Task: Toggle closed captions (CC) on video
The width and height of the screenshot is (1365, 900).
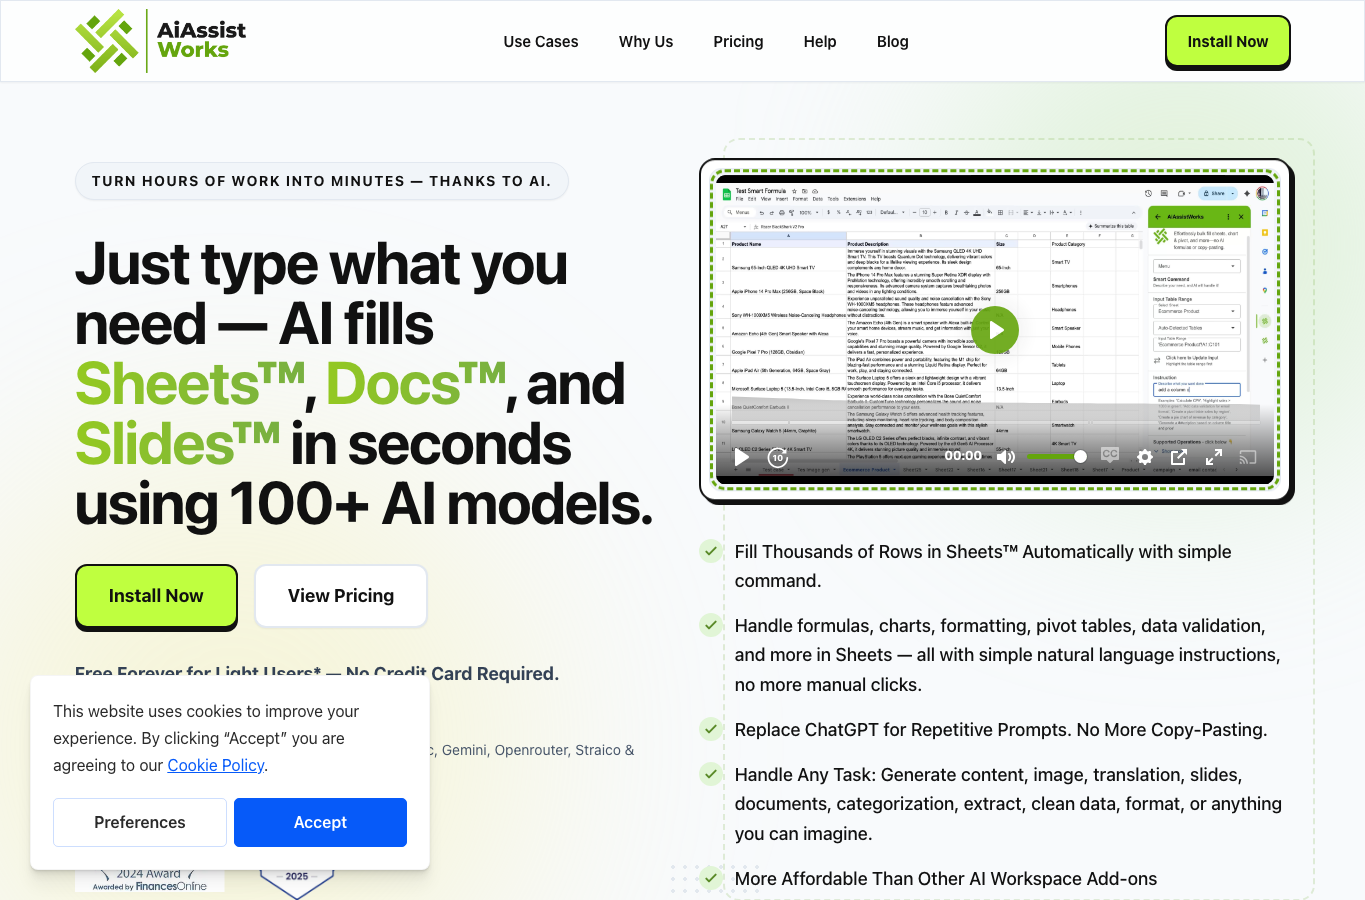Action: 1110,455
